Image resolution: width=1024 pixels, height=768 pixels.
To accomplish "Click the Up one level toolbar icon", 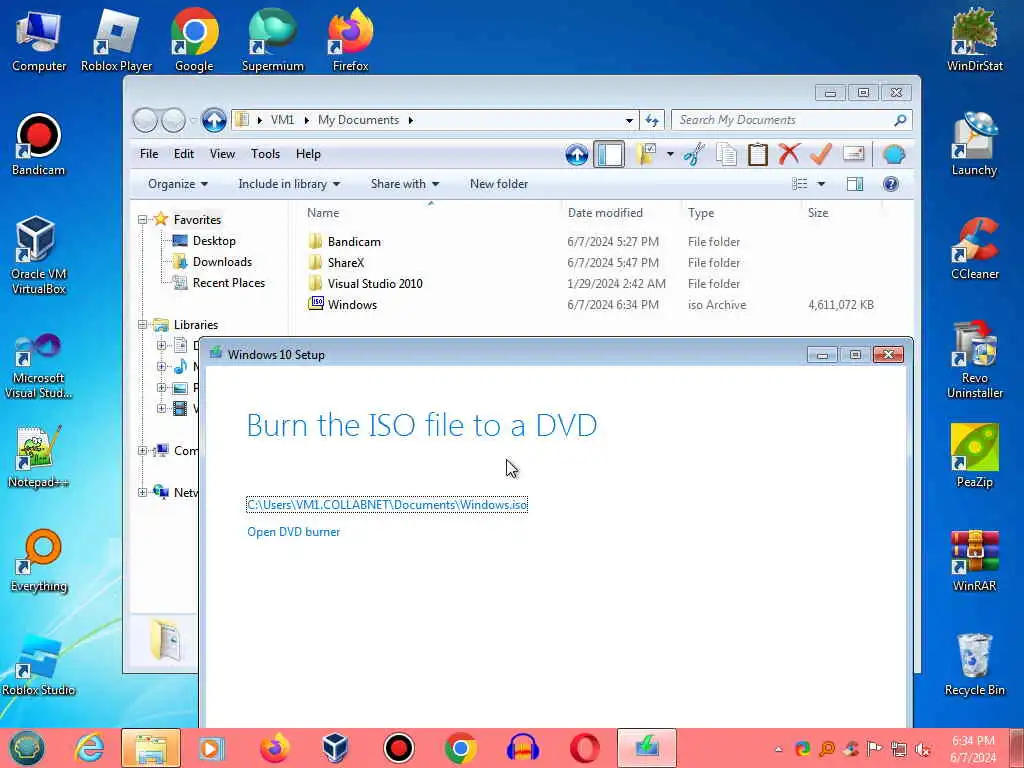I will (x=577, y=155).
